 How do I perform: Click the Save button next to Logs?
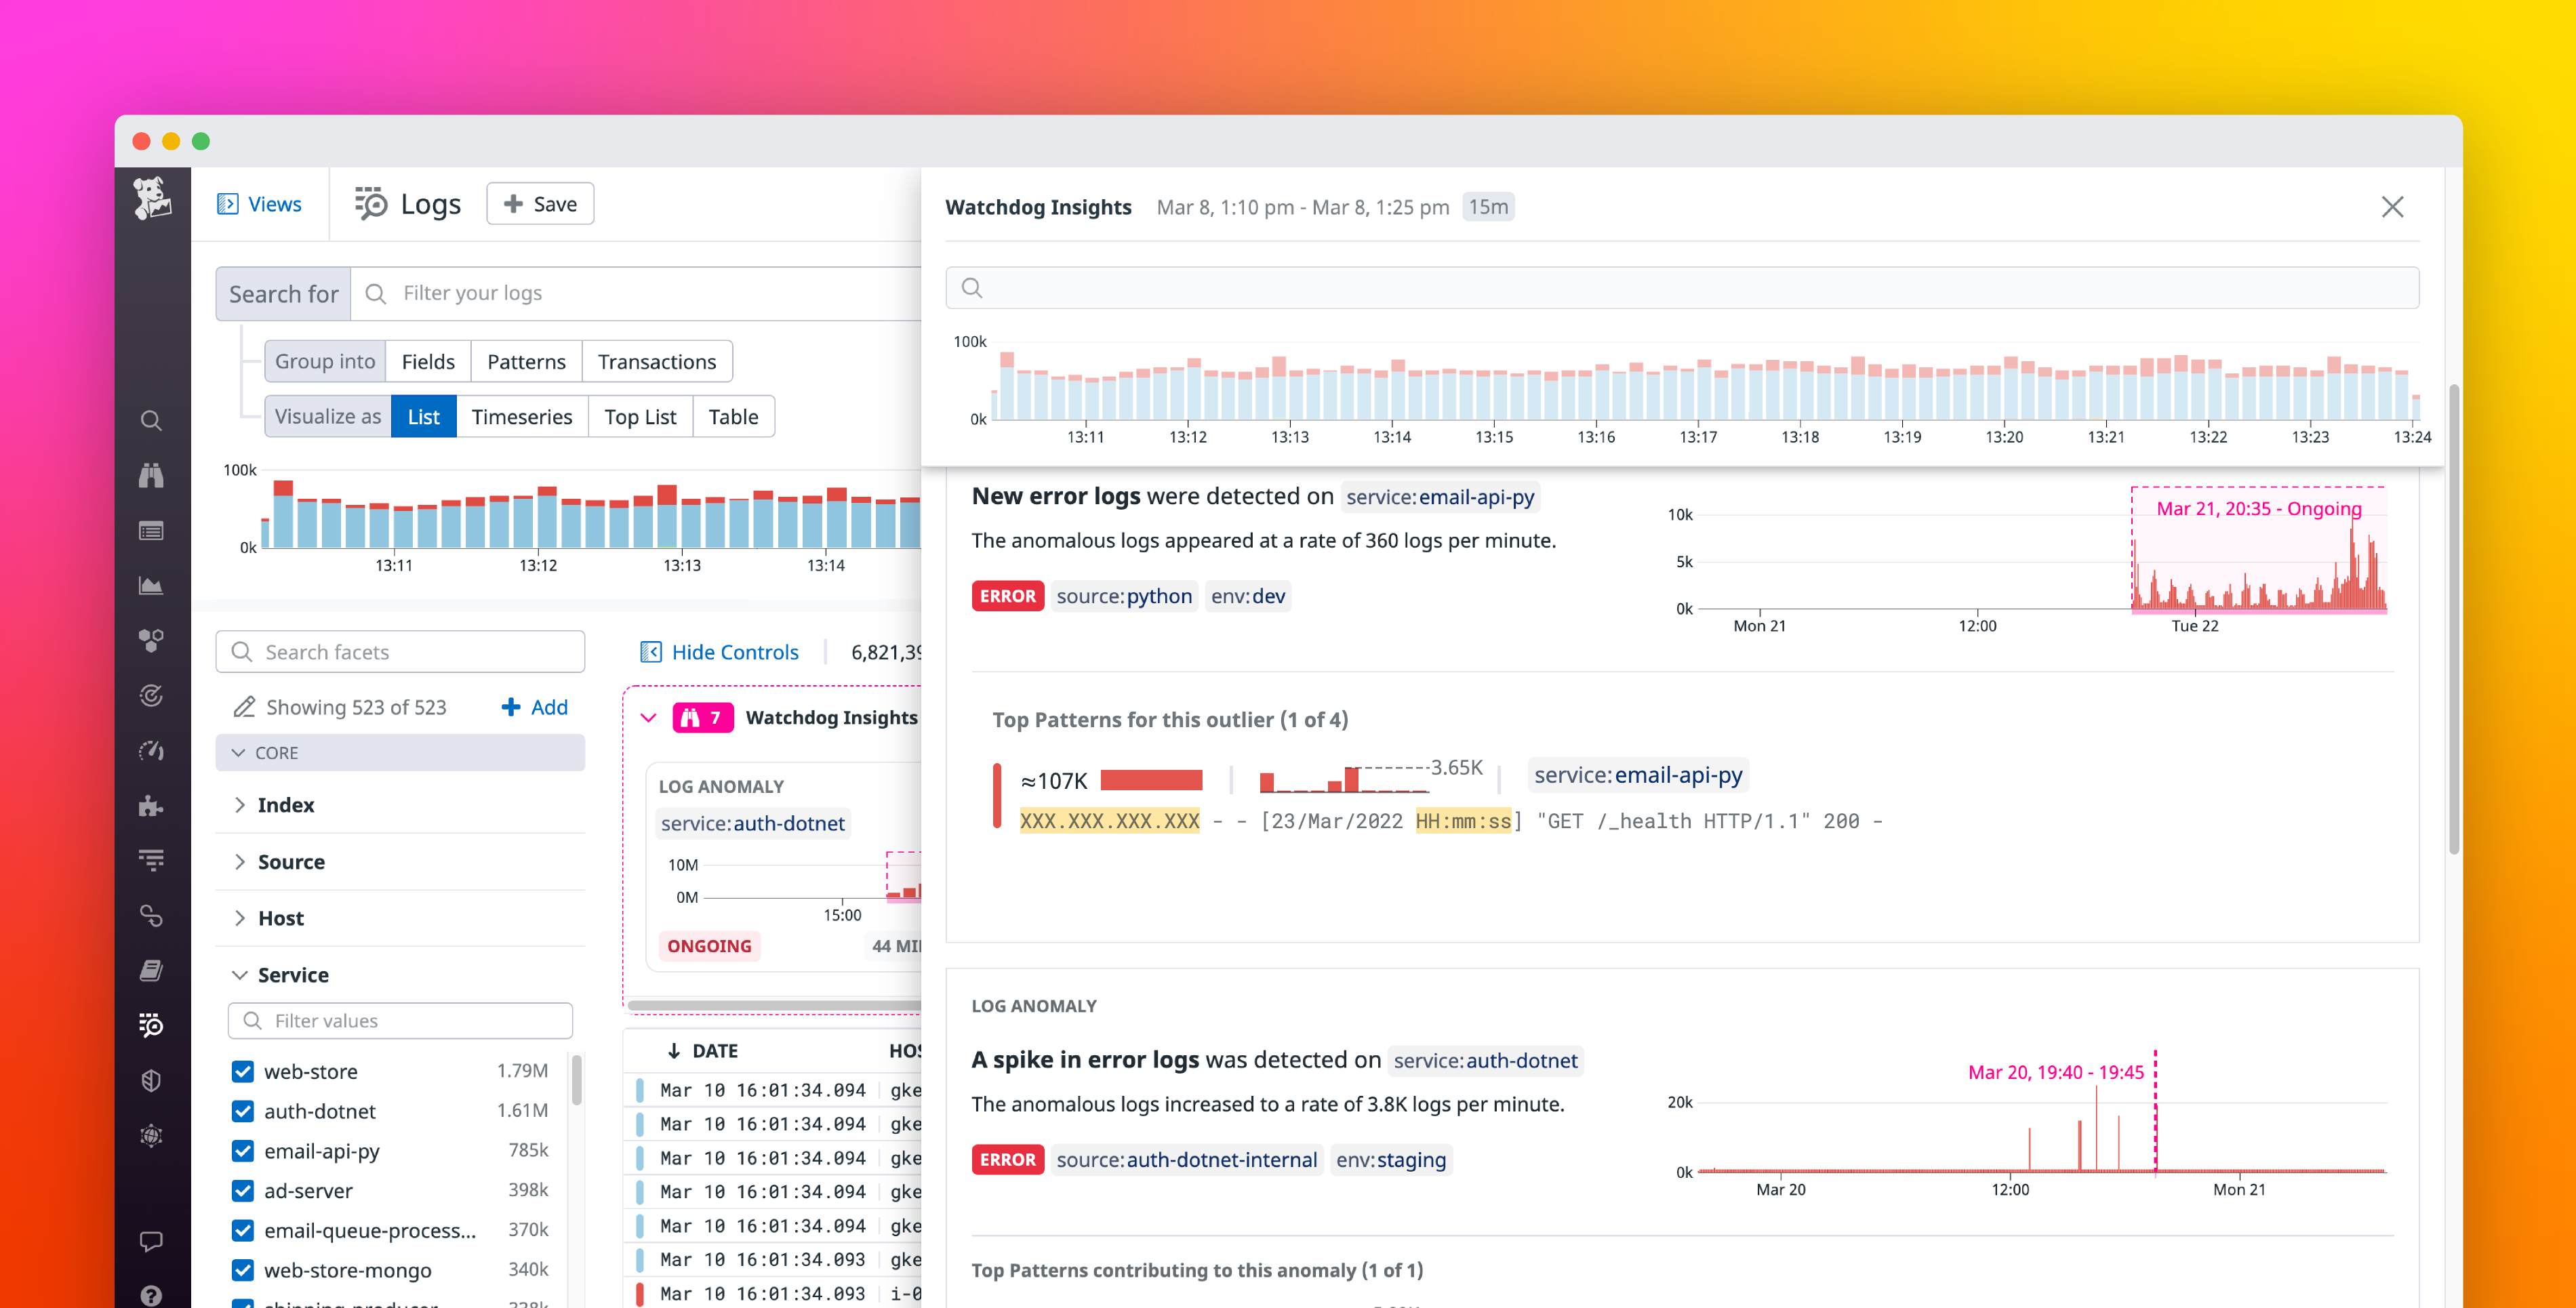click(x=540, y=203)
